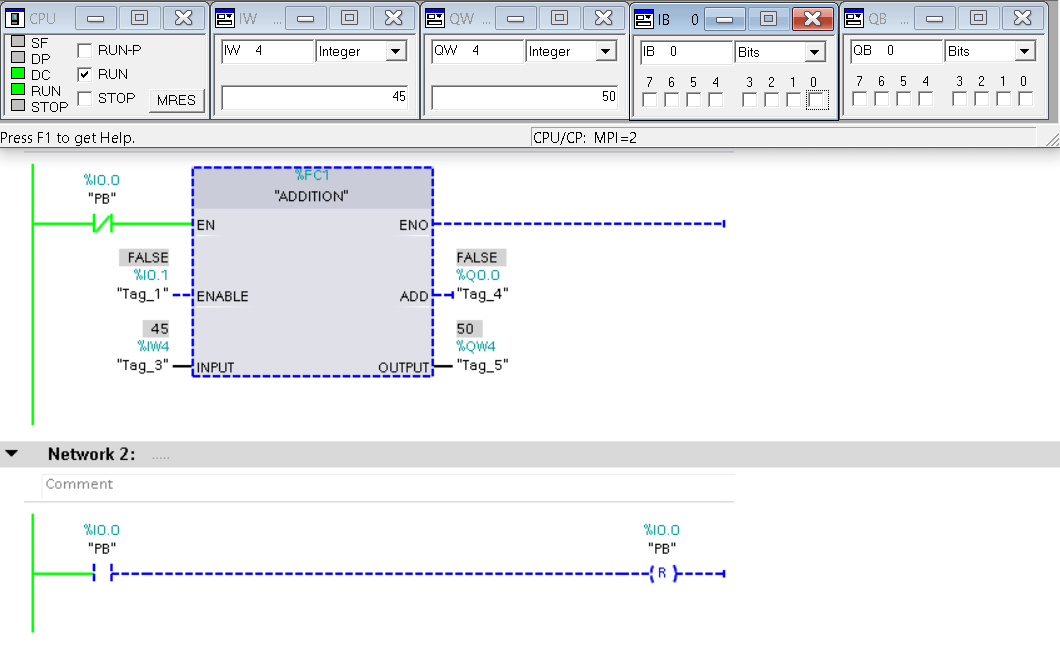This screenshot has width=1060, height=647.
Task: Click the SF indicator LED in CPU window
Action: pyautogui.click(x=18, y=42)
